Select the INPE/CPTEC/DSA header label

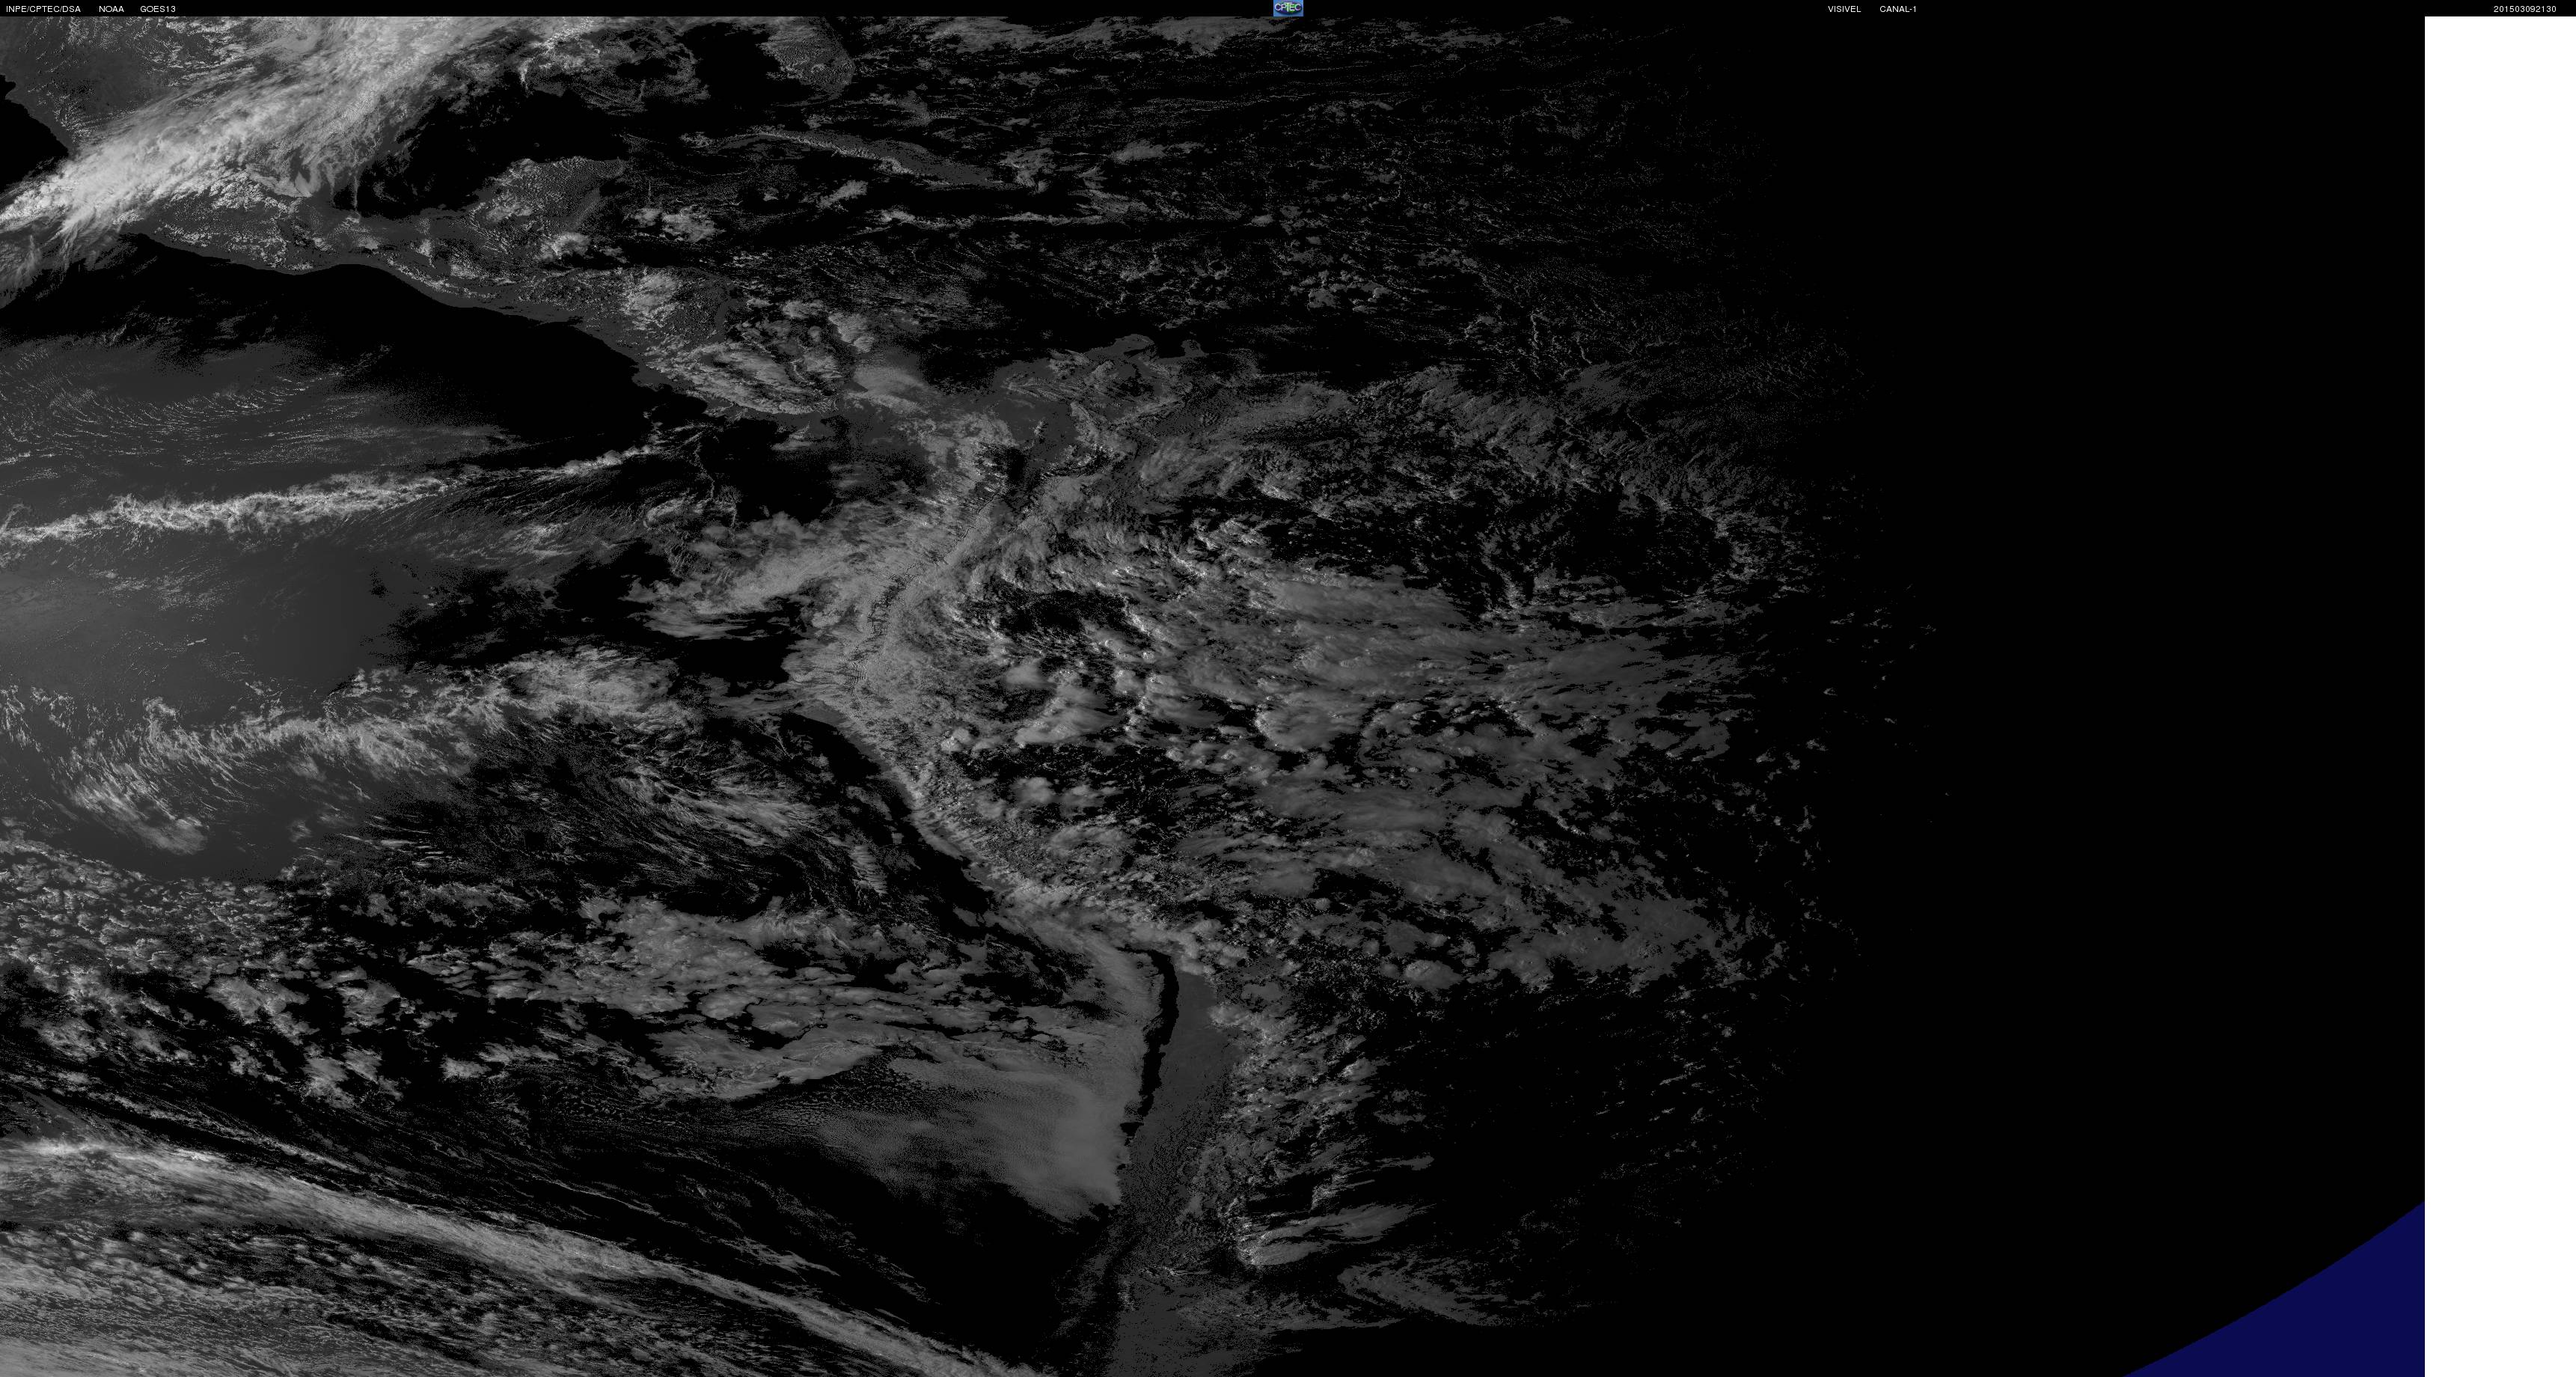tap(43, 9)
